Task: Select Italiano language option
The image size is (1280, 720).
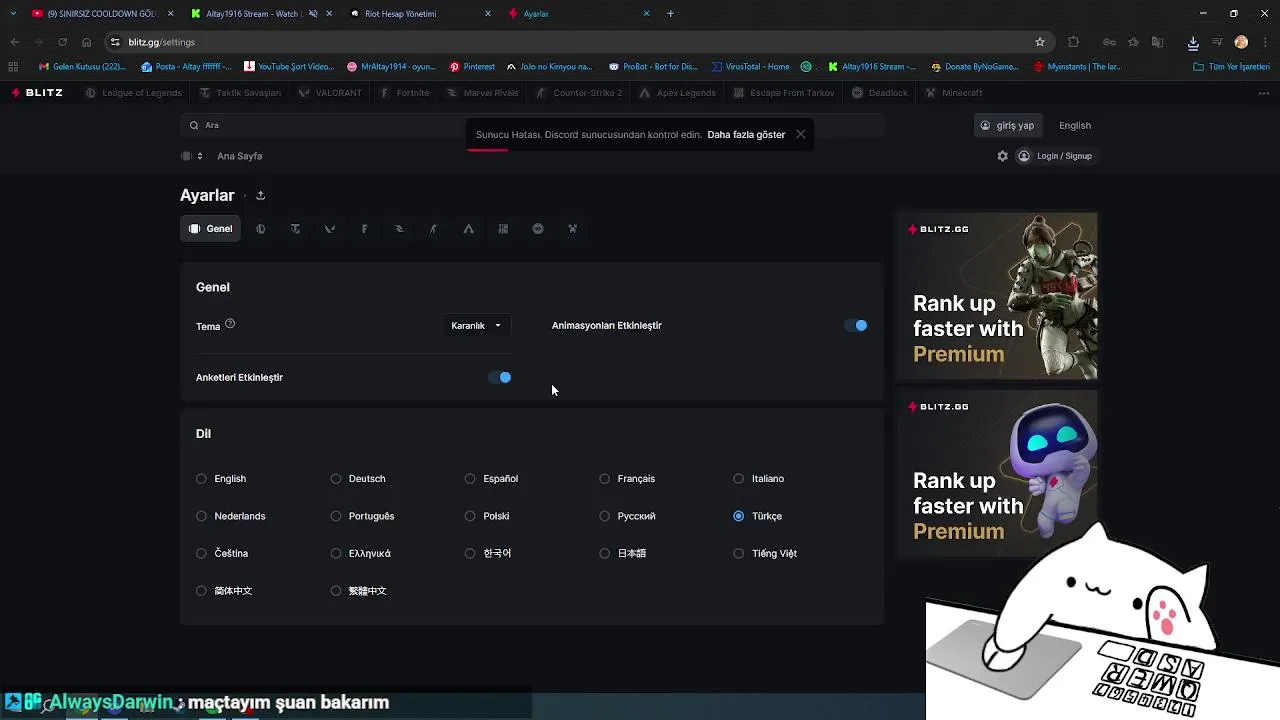Action: click(x=760, y=479)
